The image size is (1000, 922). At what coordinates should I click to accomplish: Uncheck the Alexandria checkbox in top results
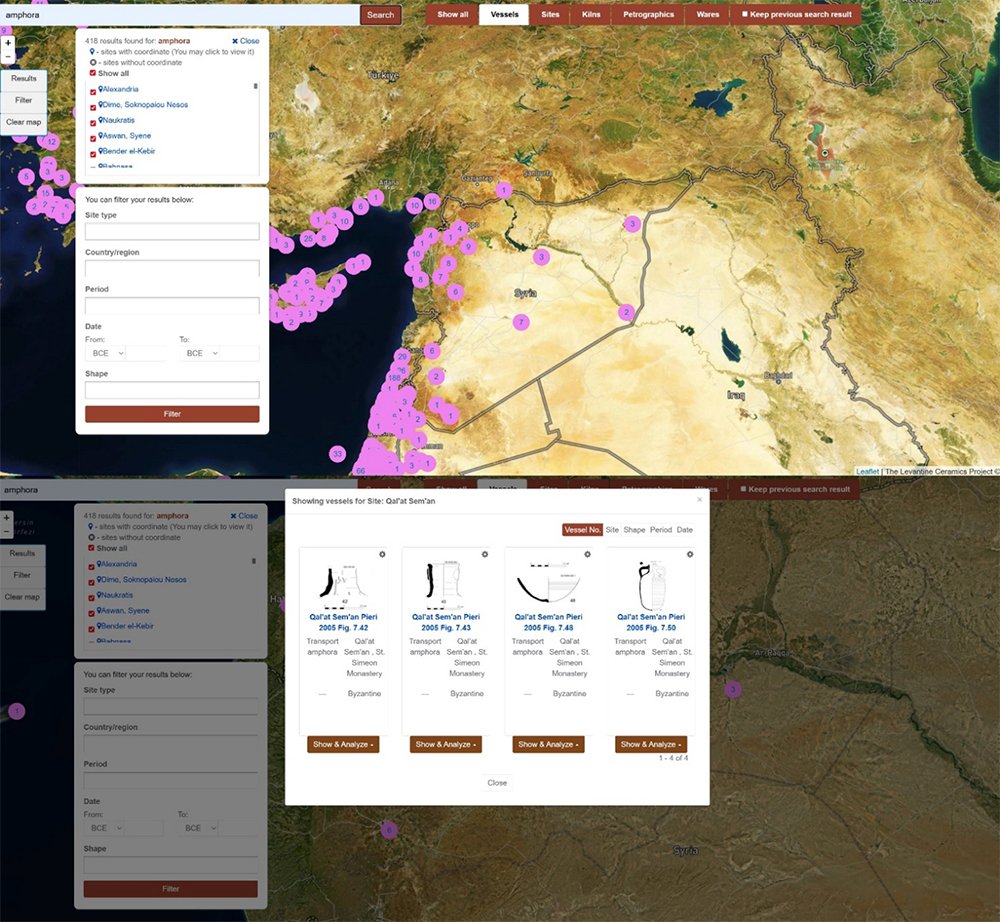tap(93, 92)
